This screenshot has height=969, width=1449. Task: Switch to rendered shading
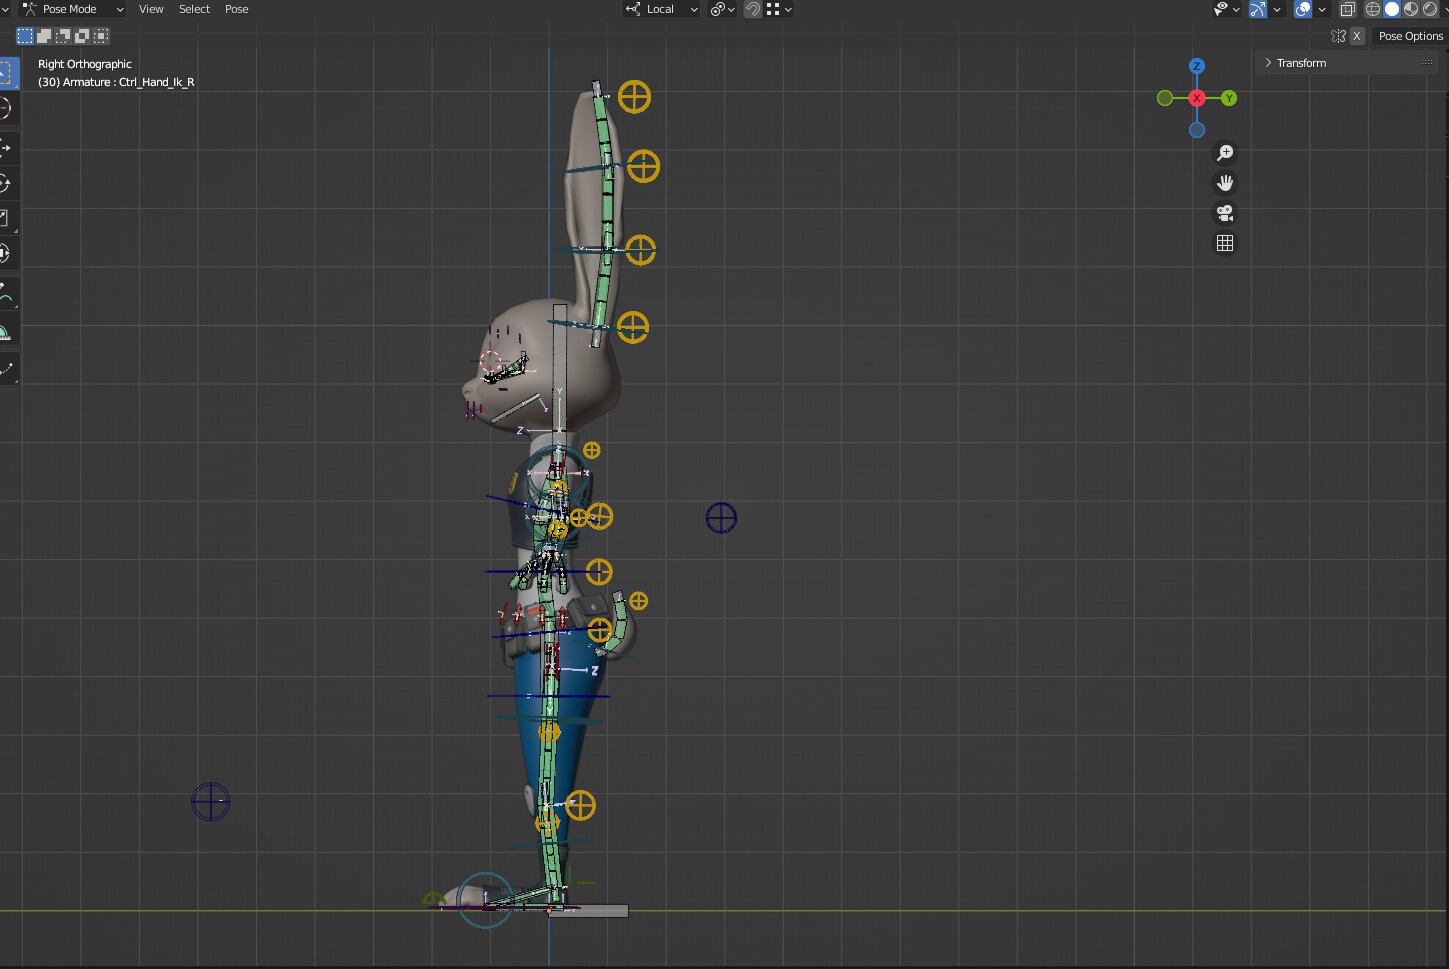tap(1430, 9)
